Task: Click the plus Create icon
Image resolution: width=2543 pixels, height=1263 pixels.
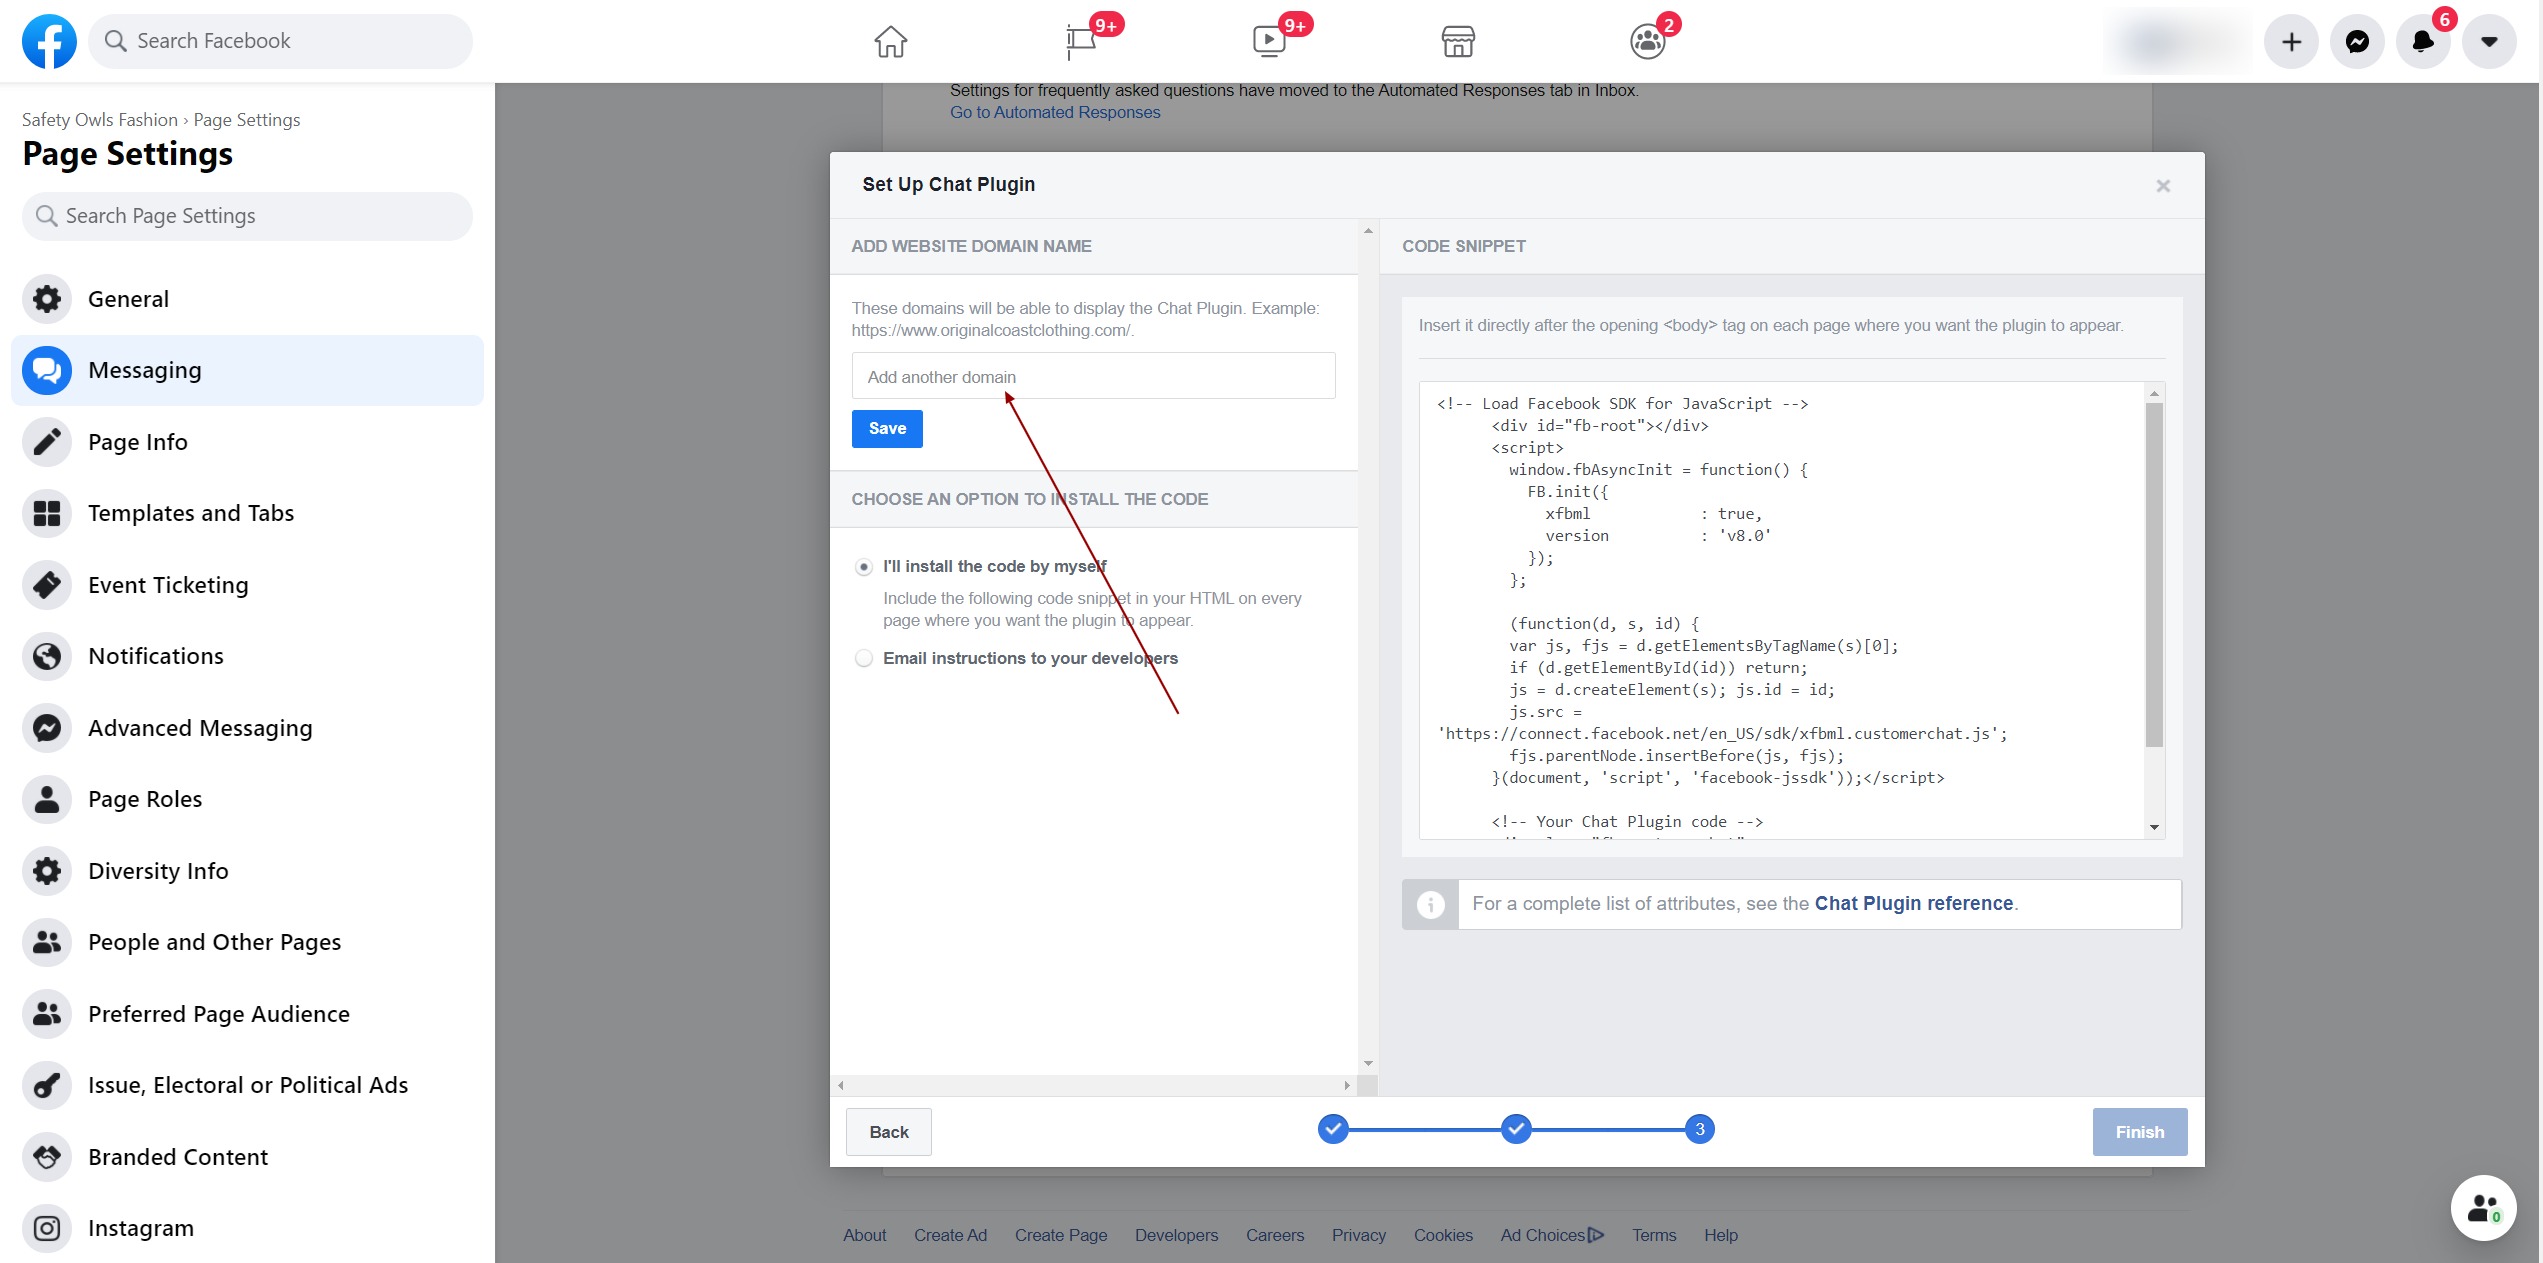Action: (2291, 41)
